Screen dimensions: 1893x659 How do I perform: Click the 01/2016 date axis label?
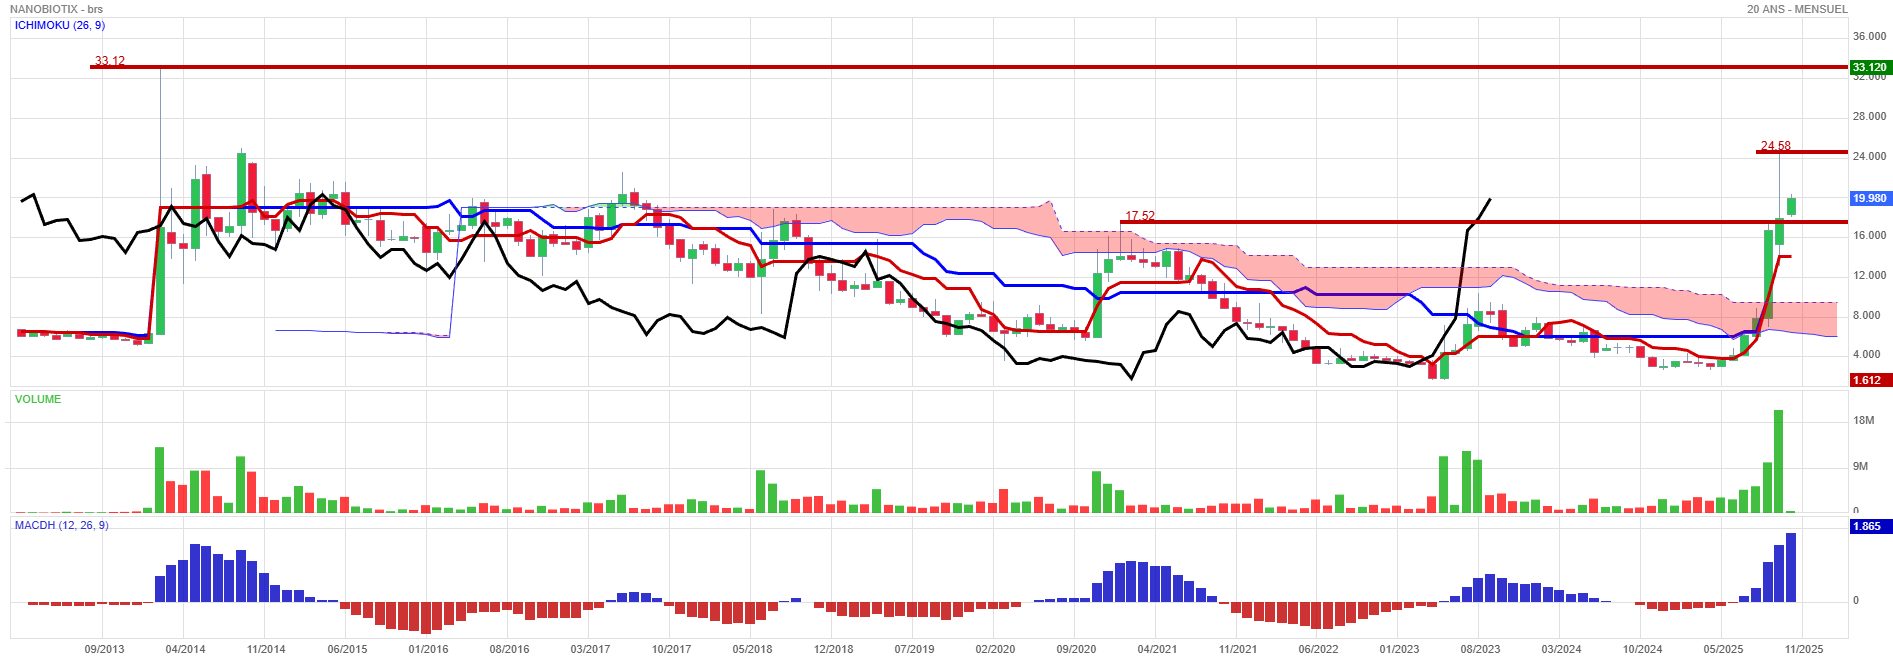pos(428,649)
